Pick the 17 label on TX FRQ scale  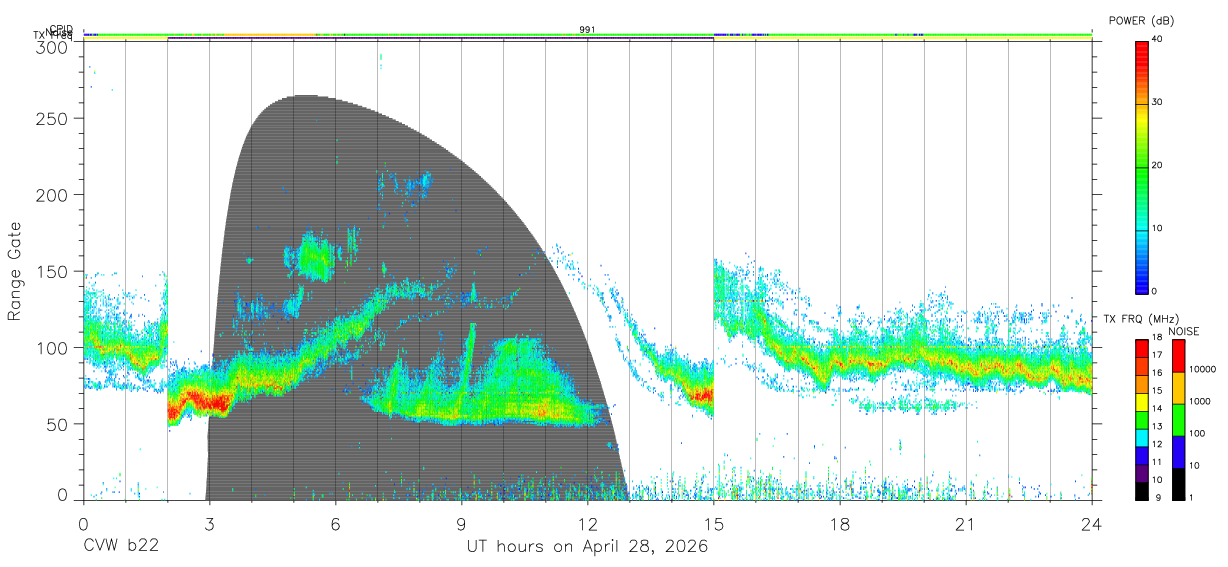point(1157,356)
